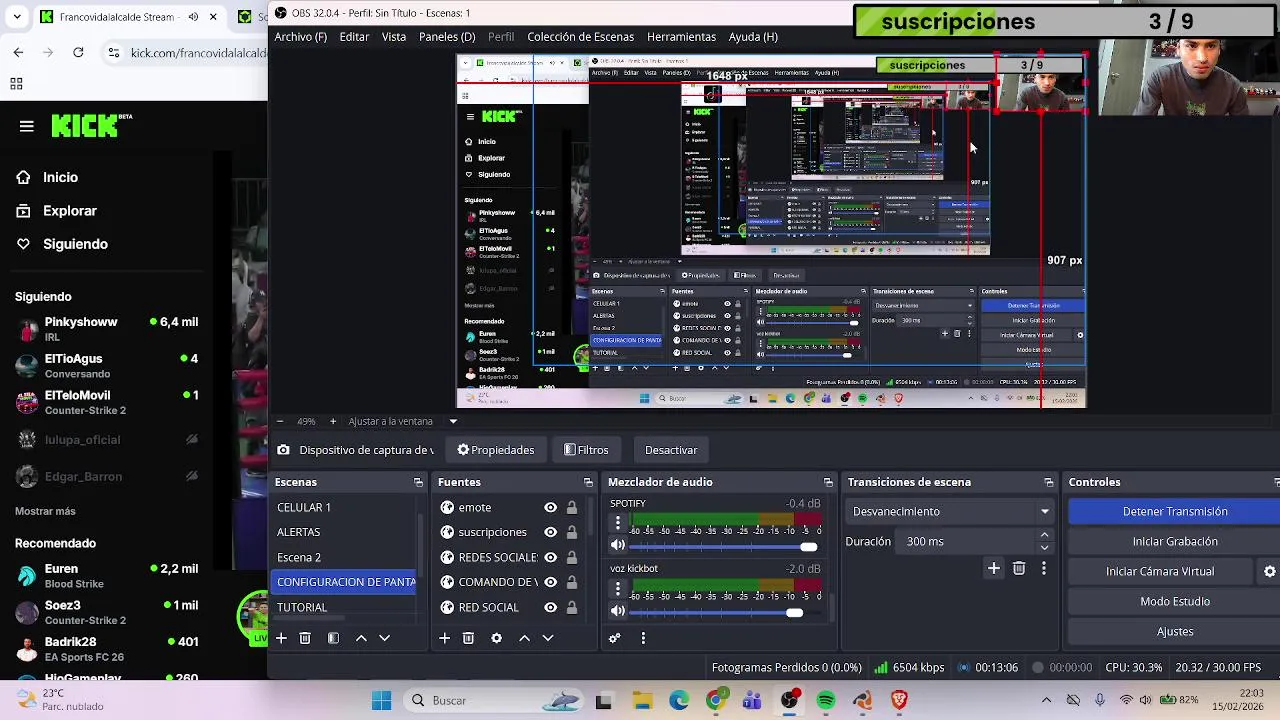Image resolution: width=1280 pixels, height=720 pixels.
Task: Open voz kickbot channel three-dot options
Action: point(617,588)
